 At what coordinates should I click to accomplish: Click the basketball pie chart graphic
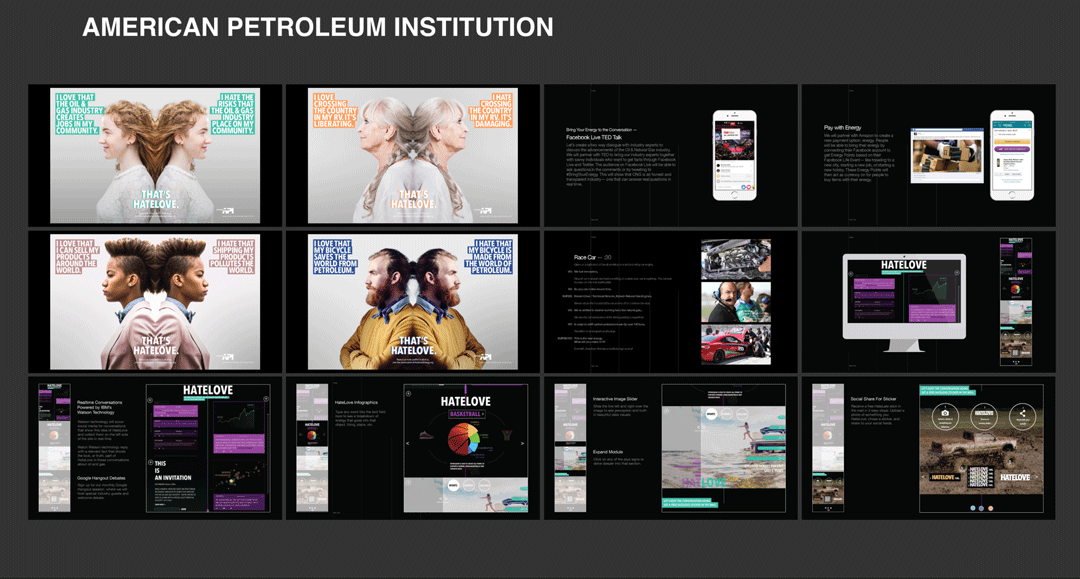pyautogui.click(x=464, y=440)
